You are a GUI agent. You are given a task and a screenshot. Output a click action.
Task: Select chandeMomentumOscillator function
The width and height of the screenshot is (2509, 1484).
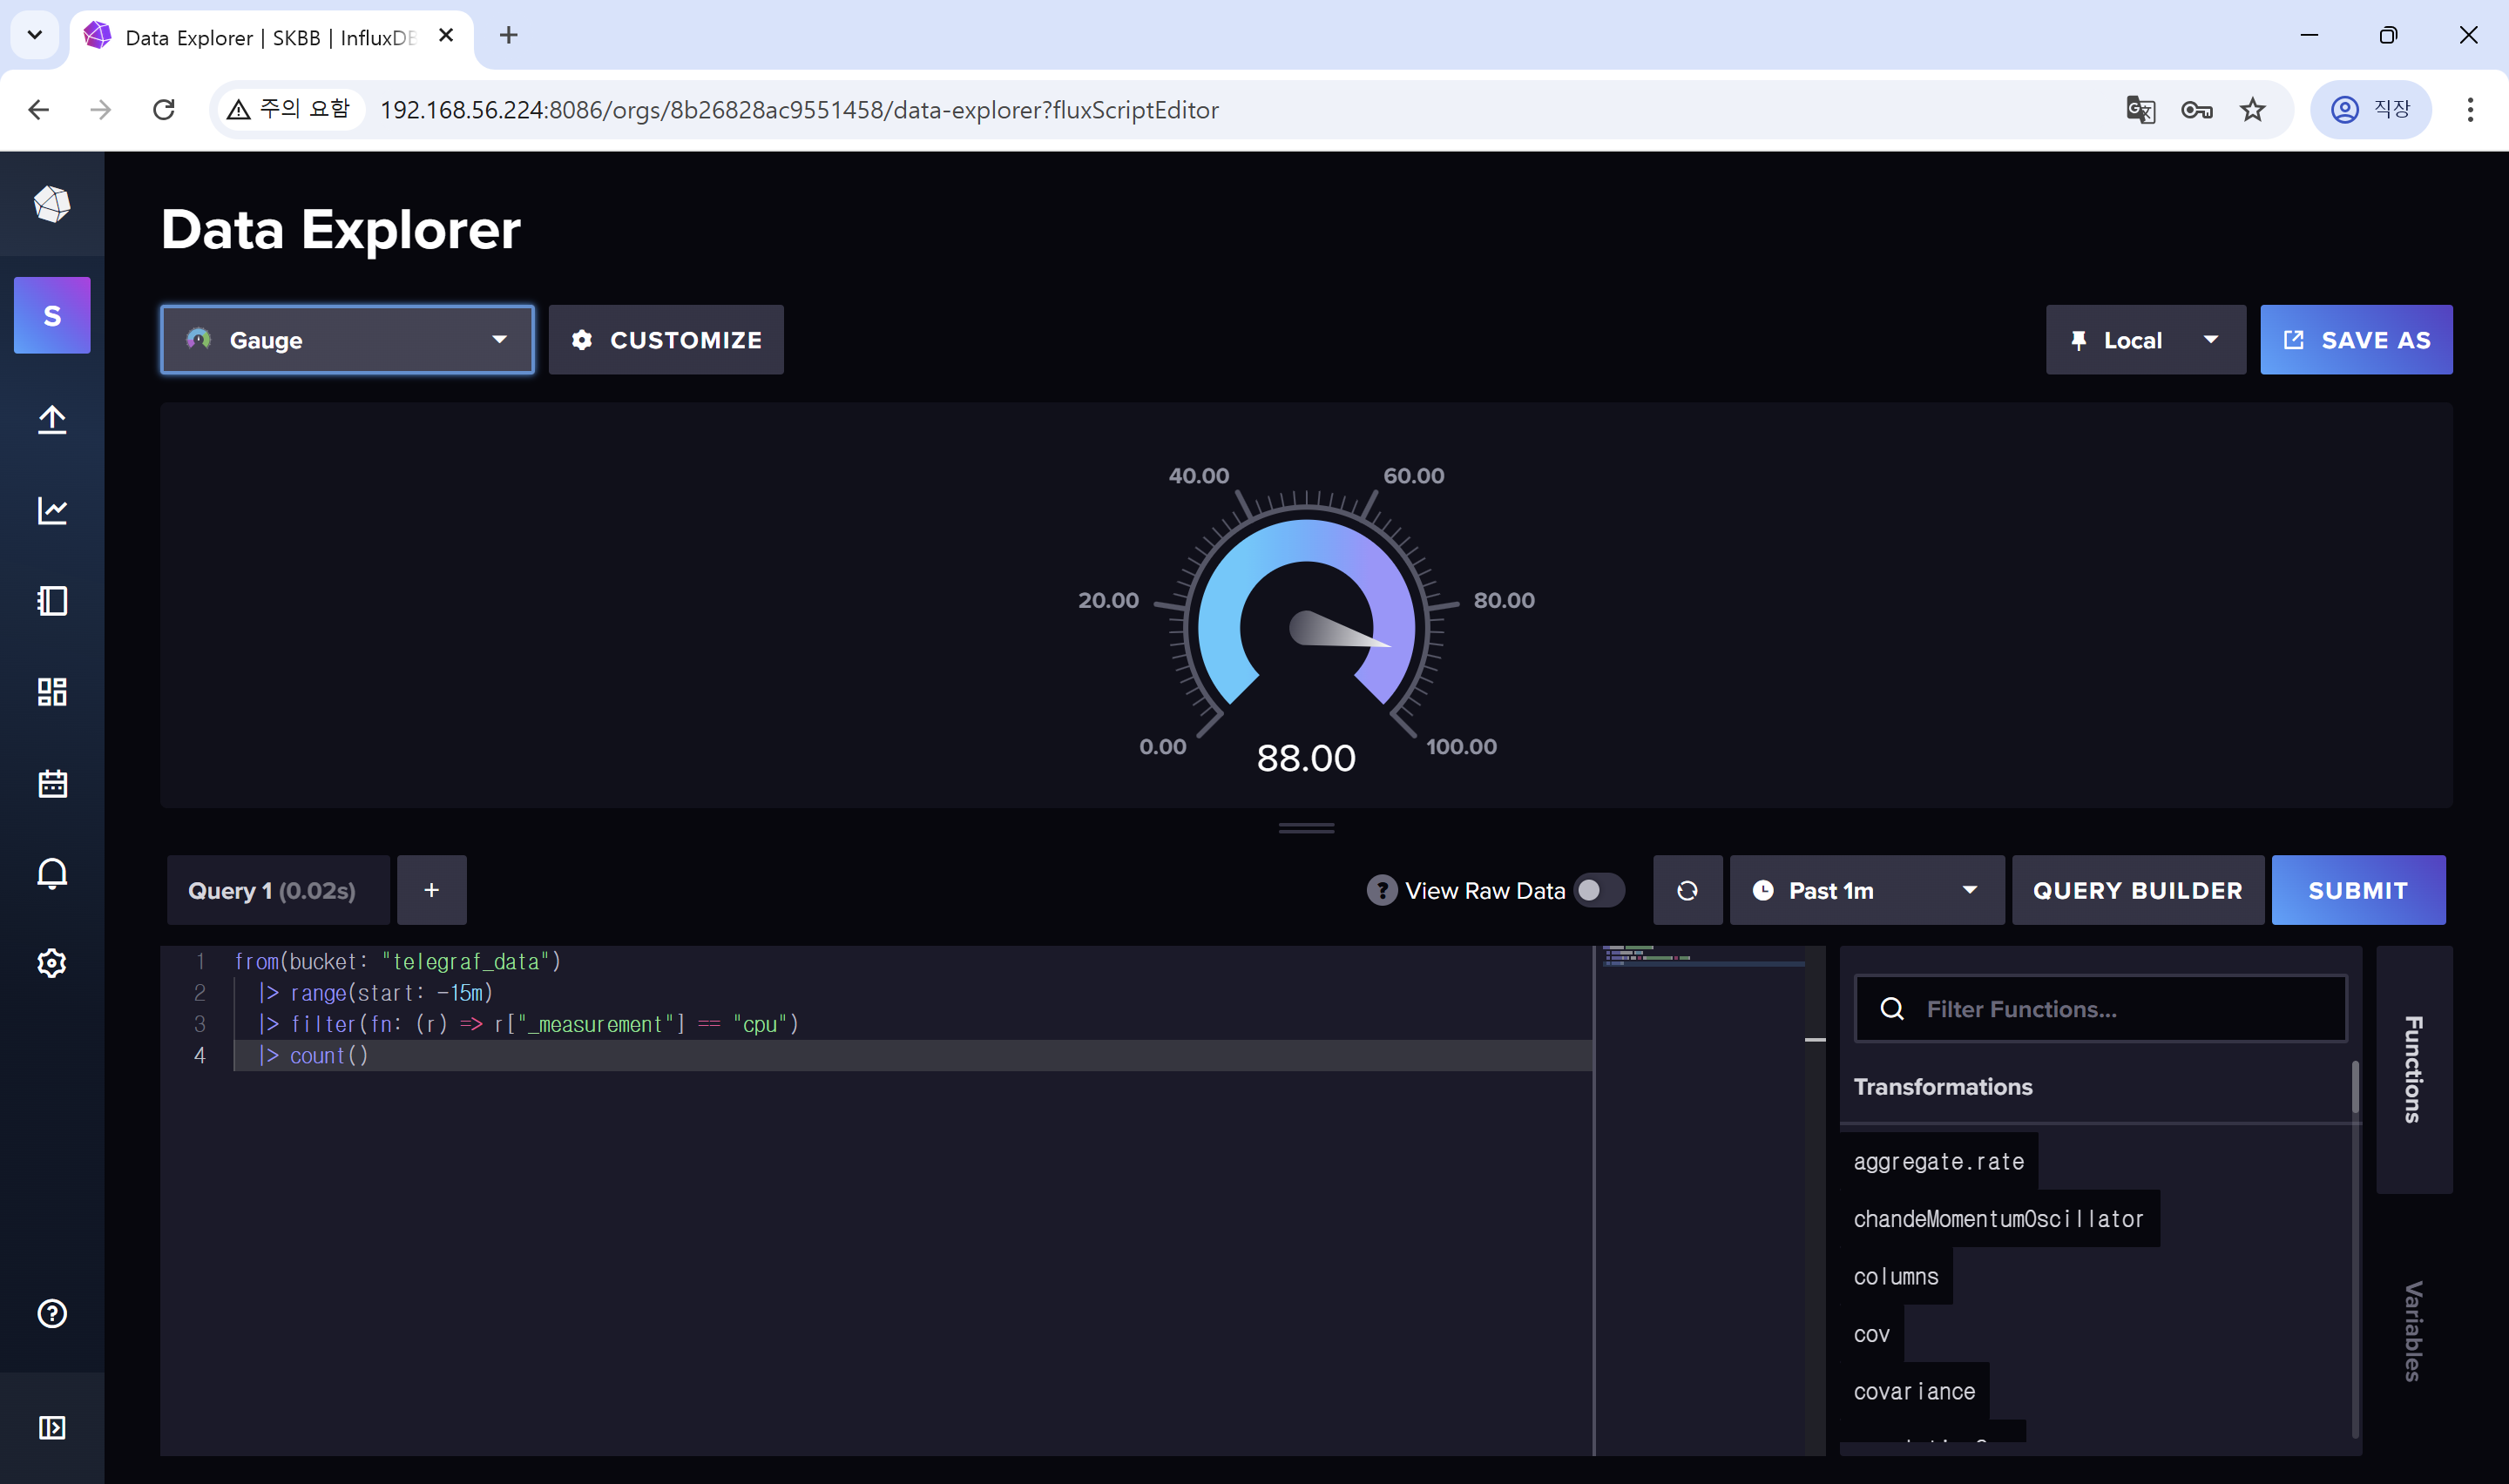click(1999, 1219)
